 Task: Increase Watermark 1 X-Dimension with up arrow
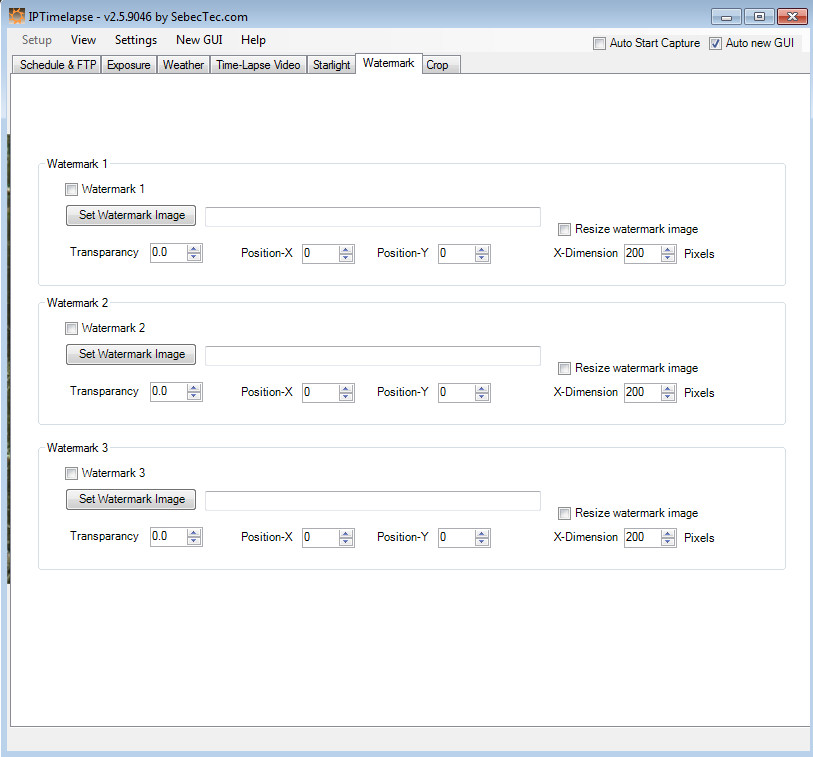tap(668, 250)
